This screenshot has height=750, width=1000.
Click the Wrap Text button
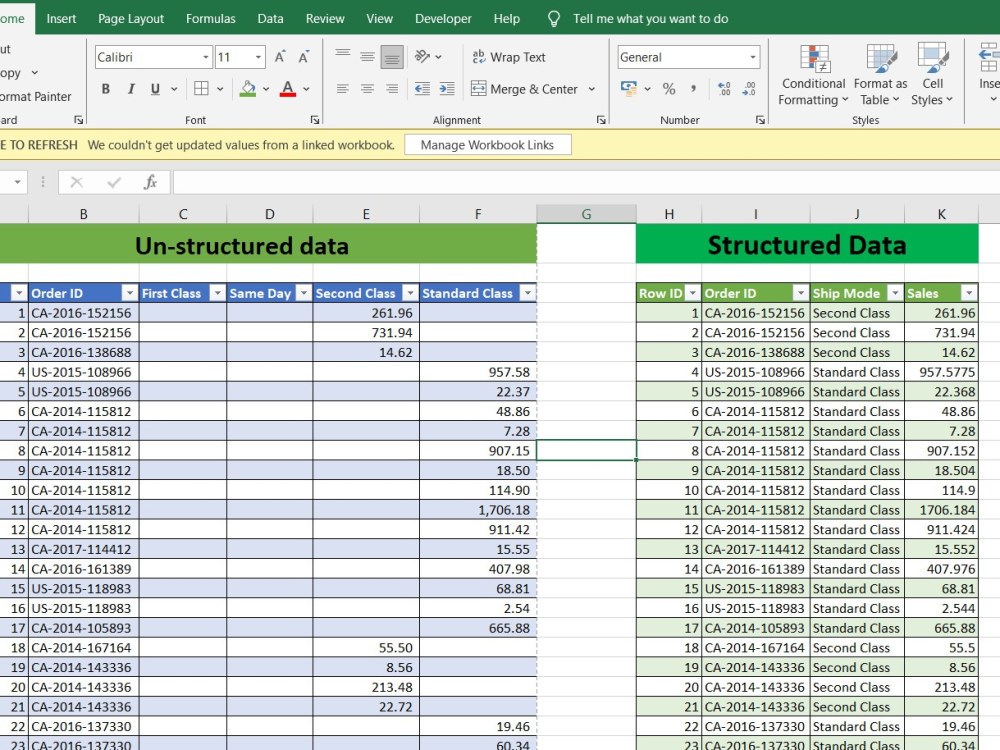[509, 57]
